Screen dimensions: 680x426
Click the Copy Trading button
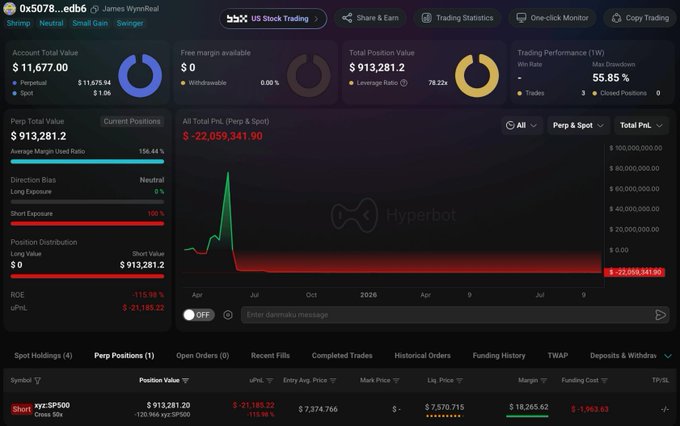pyautogui.click(x=640, y=18)
